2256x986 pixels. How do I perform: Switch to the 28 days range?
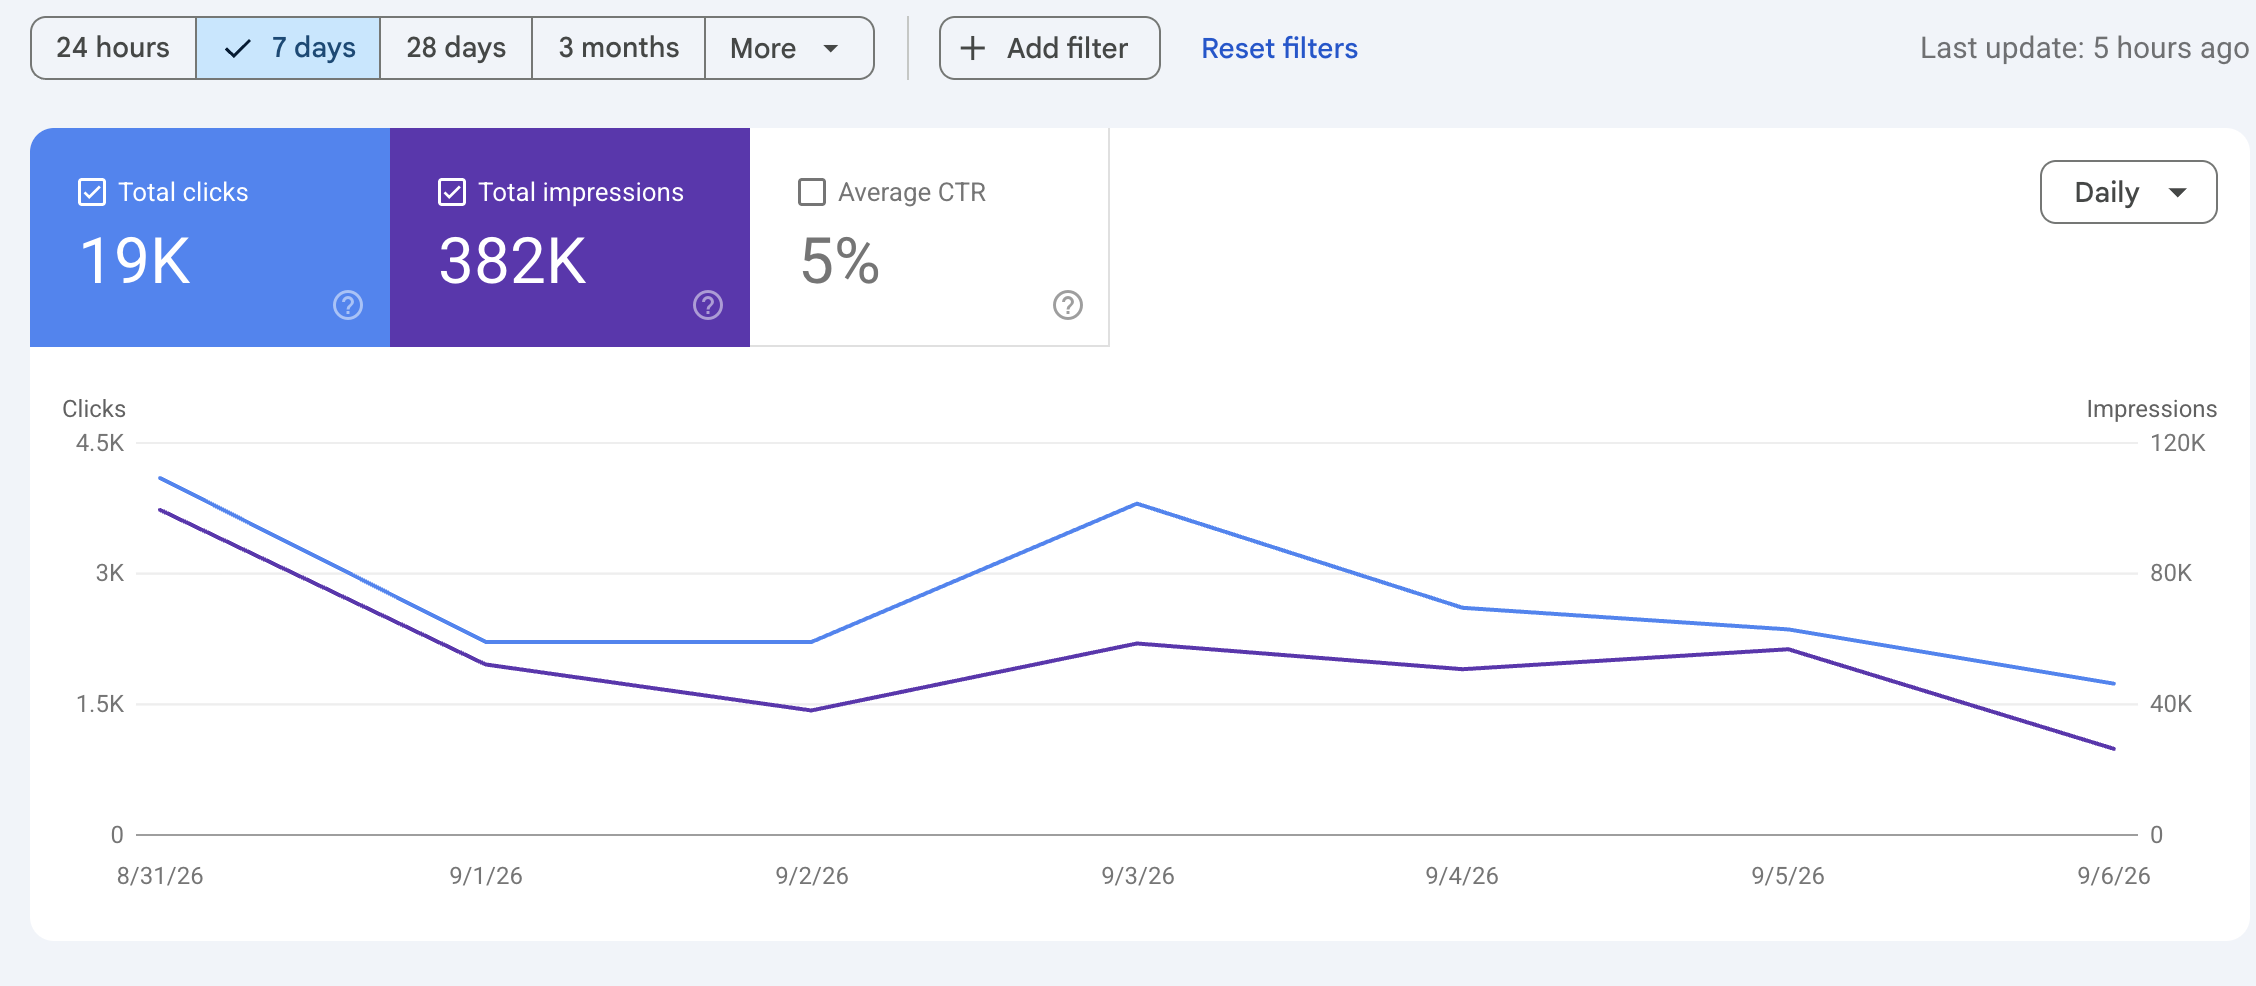click(x=456, y=48)
